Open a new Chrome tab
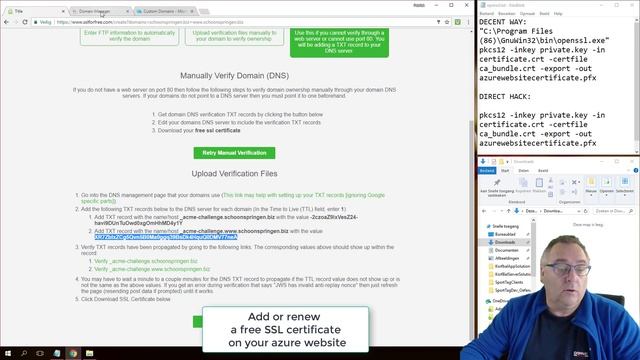This screenshot has width=640, height=360. pyautogui.click(x=204, y=11)
